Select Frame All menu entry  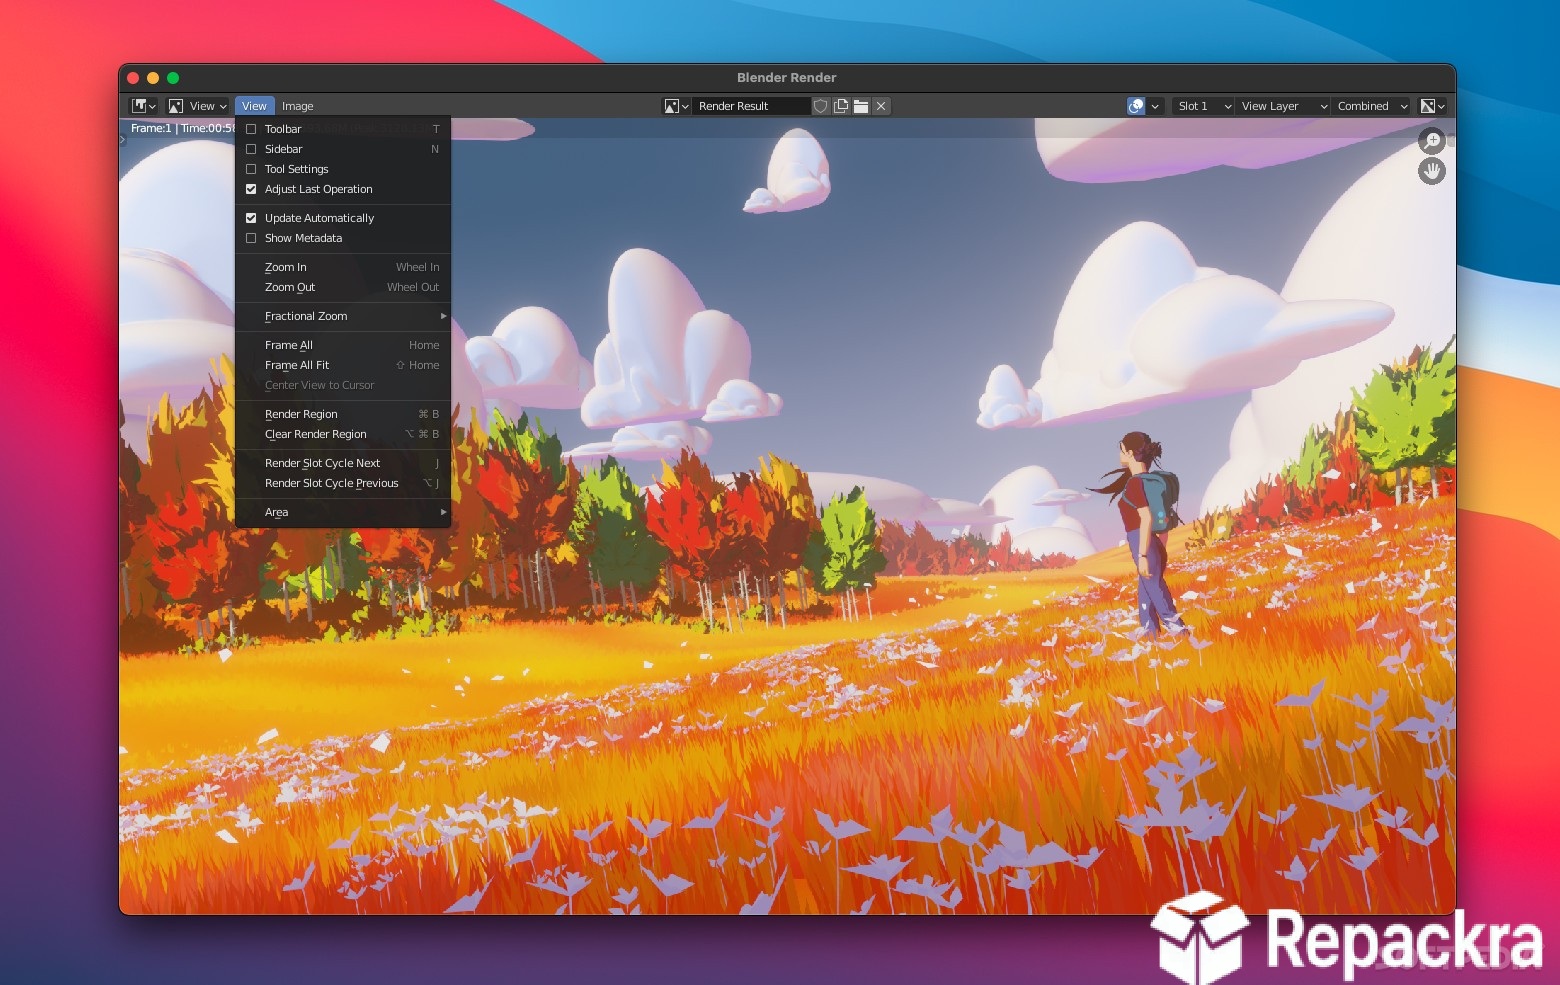[343, 345]
